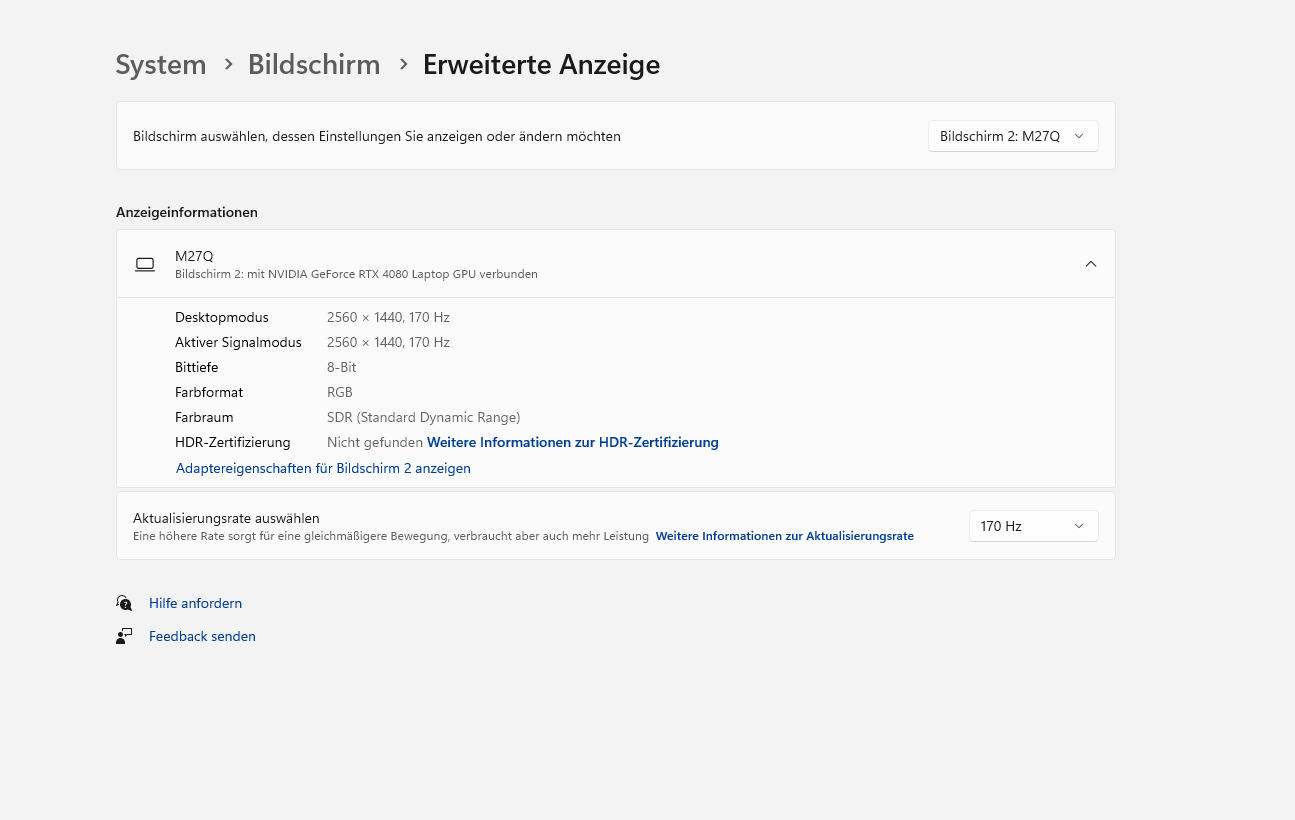Click the Feedback senden person icon
1295x820 pixels.
click(x=124, y=636)
